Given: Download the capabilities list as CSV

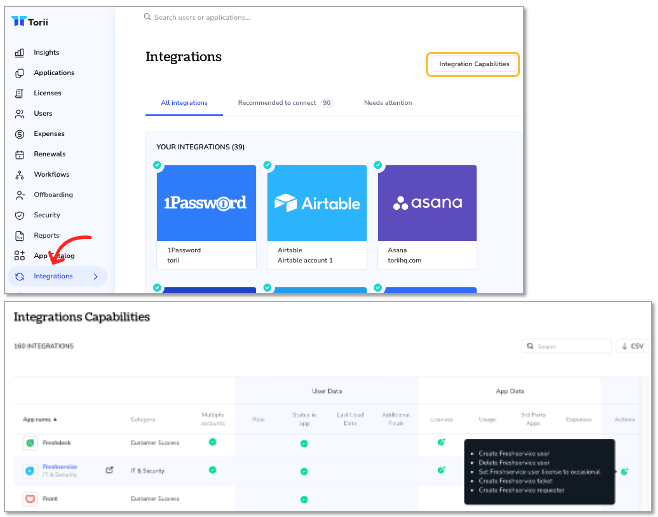Looking at the screenshot, I should 632,346.
